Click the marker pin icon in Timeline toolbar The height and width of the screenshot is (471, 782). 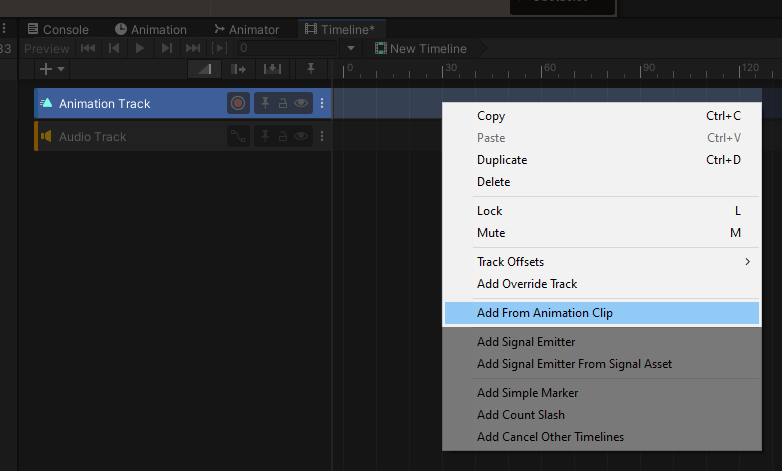pos(311,69)
